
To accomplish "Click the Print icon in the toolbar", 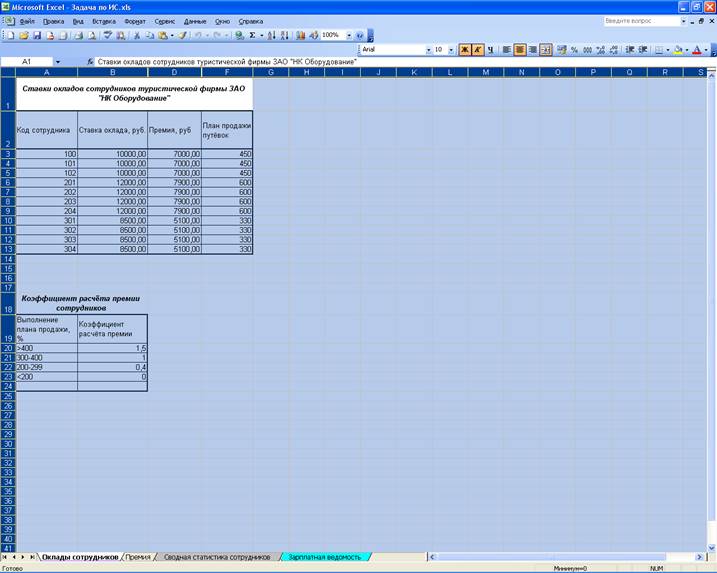I will [79, 35].
